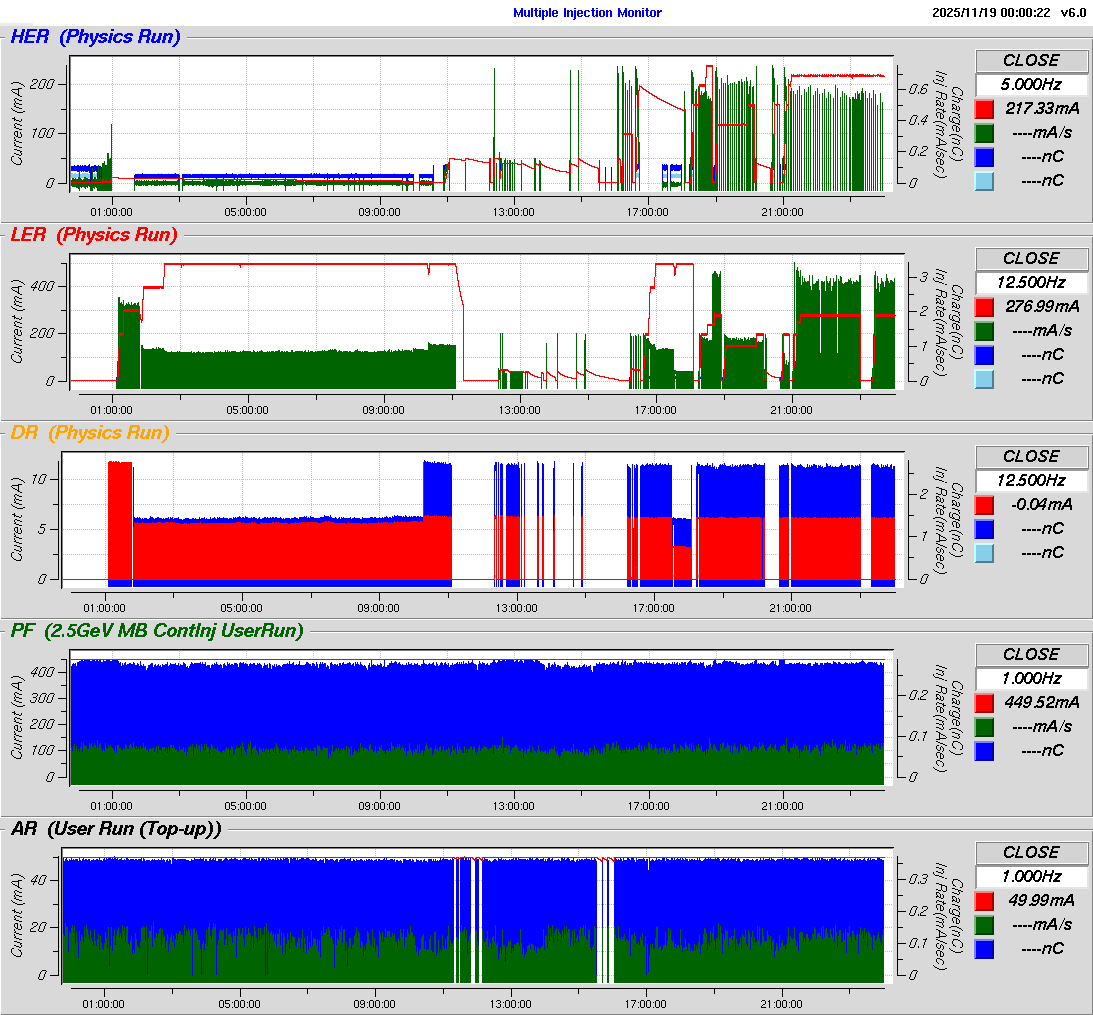Select the light blue swatch in DR legend
This screenshot has height=1015, width=1093.
985,553
